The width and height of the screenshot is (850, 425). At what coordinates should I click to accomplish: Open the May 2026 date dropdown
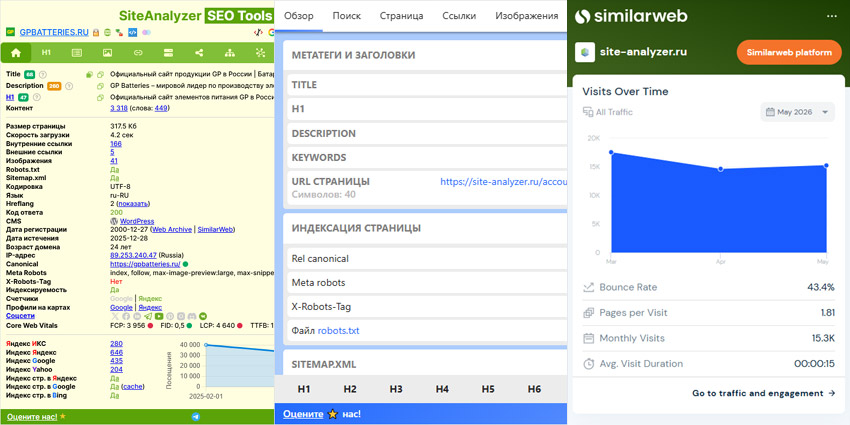797,112
